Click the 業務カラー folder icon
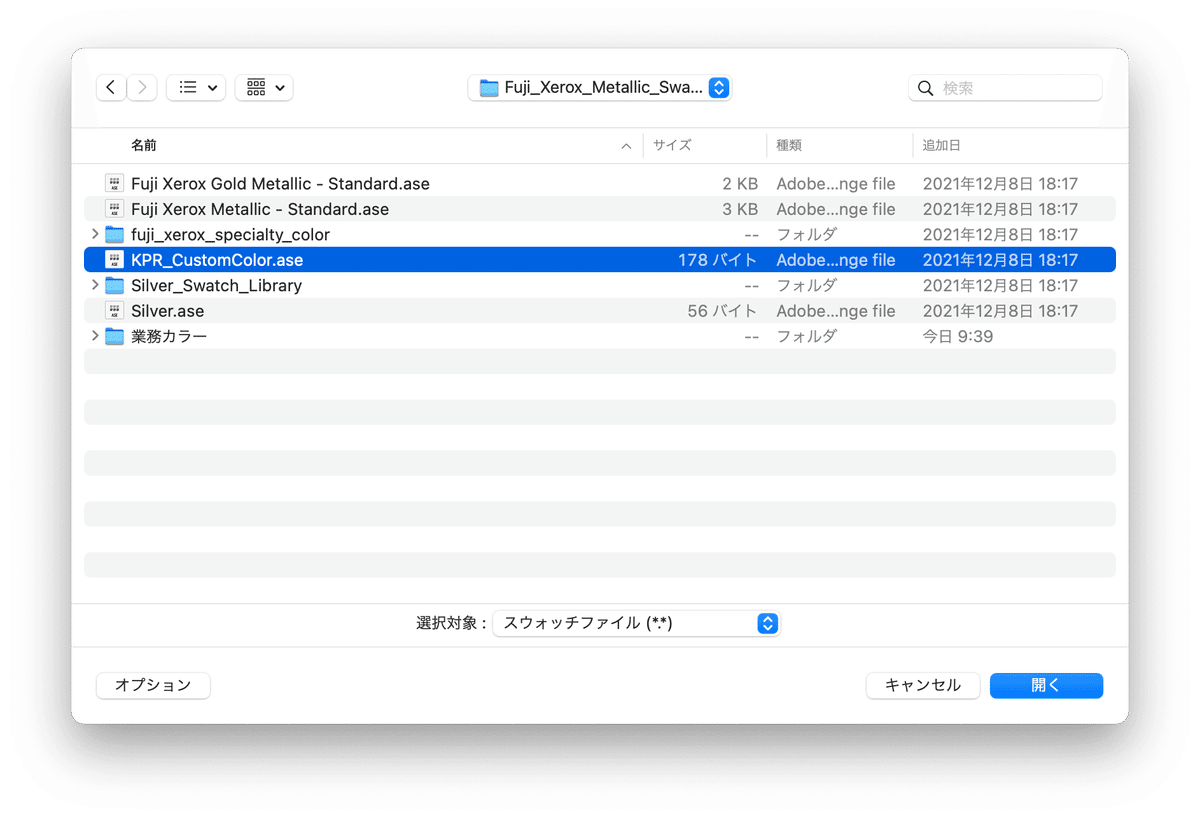Viewport: 1200px width, 818px height. 114,337
